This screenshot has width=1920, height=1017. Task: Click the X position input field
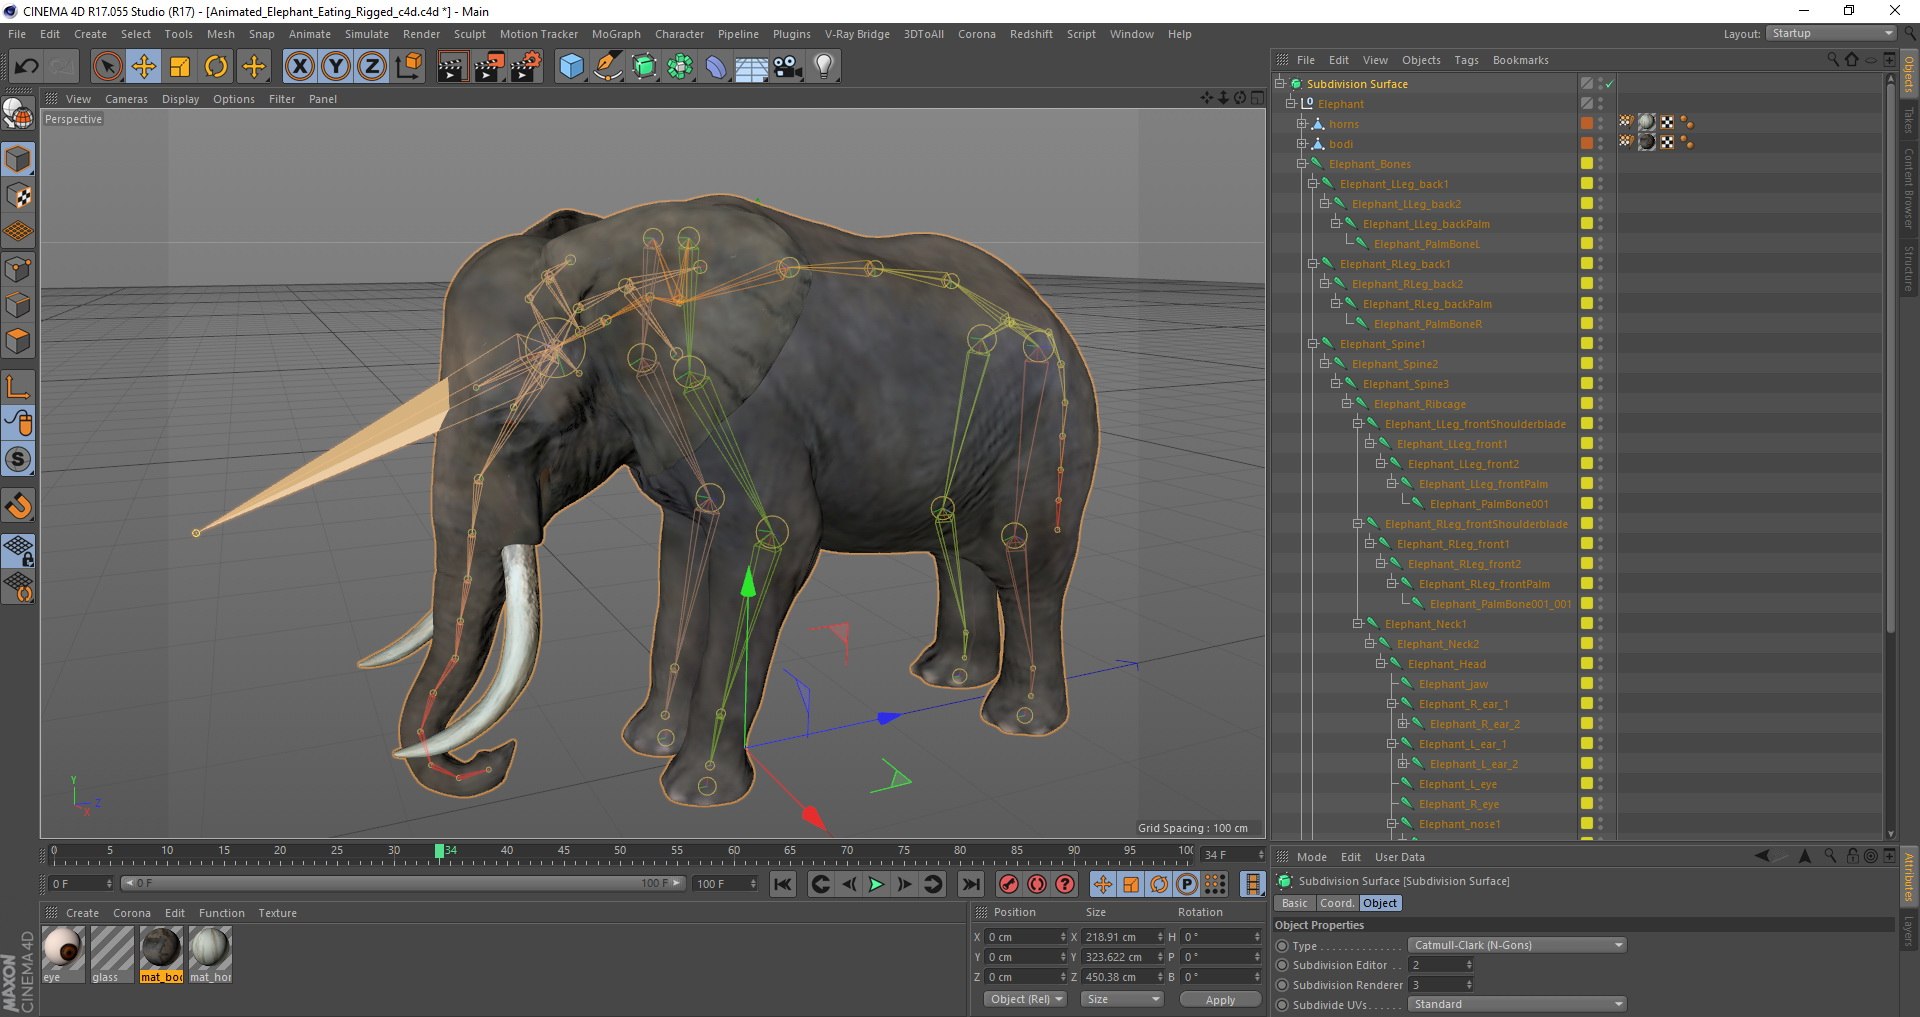[x=1025, y=937]
